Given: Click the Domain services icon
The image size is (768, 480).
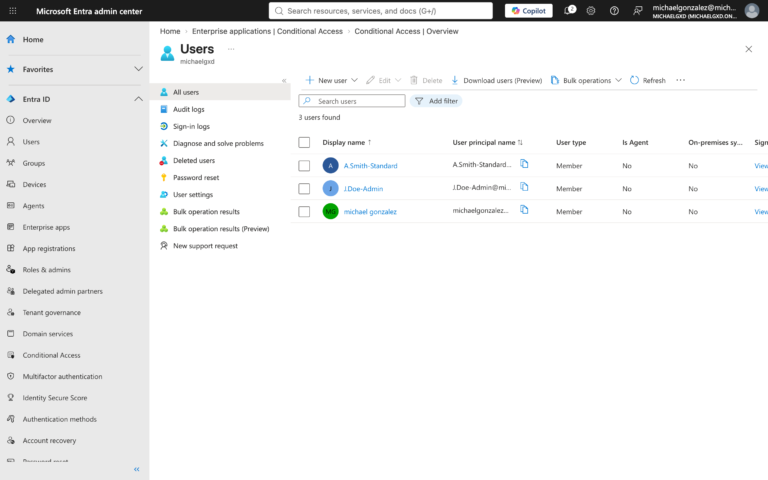Looking at the screenshot, I should pyautogui.click(x=11, y=334).
